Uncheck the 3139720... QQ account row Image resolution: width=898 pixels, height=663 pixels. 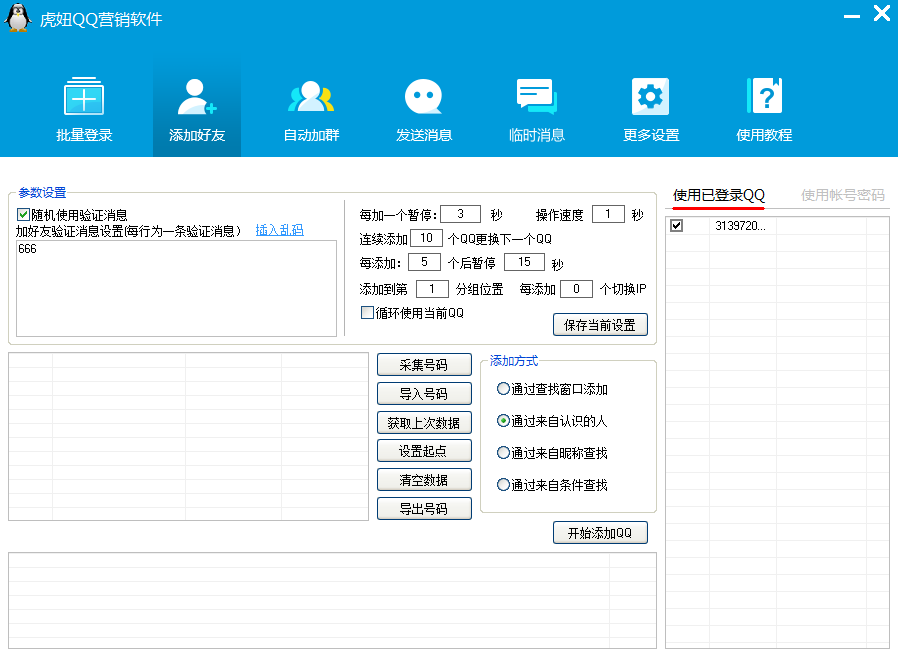coord(676,226)
